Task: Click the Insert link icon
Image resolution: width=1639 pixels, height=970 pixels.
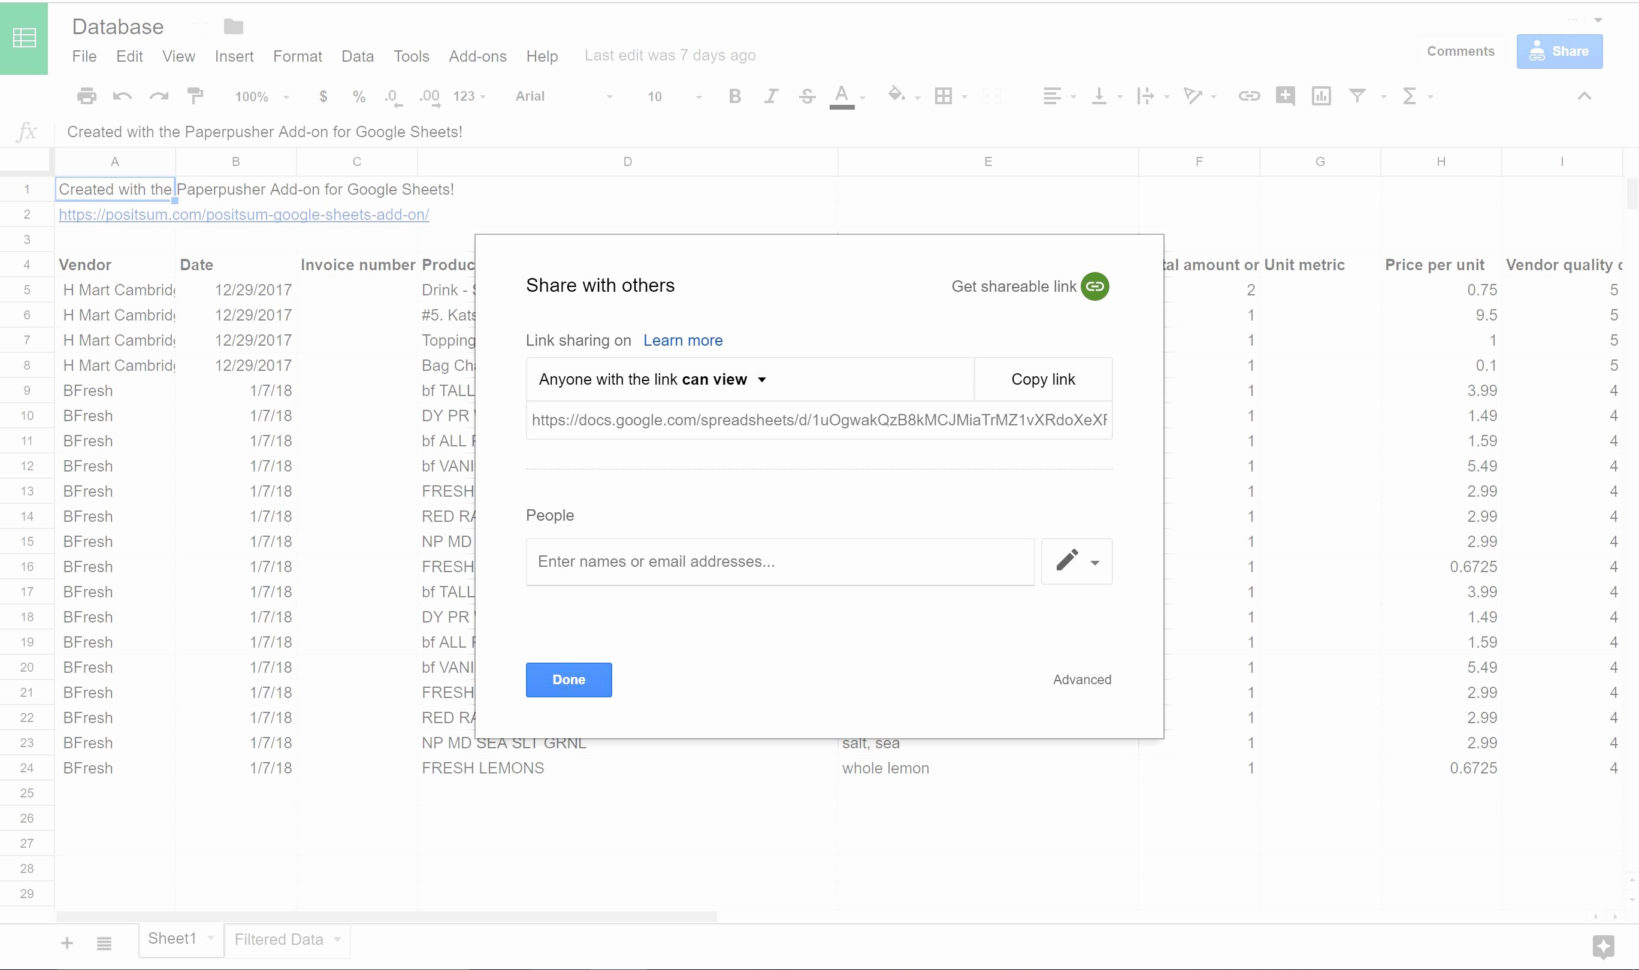Action: (x=1248, y=96)
